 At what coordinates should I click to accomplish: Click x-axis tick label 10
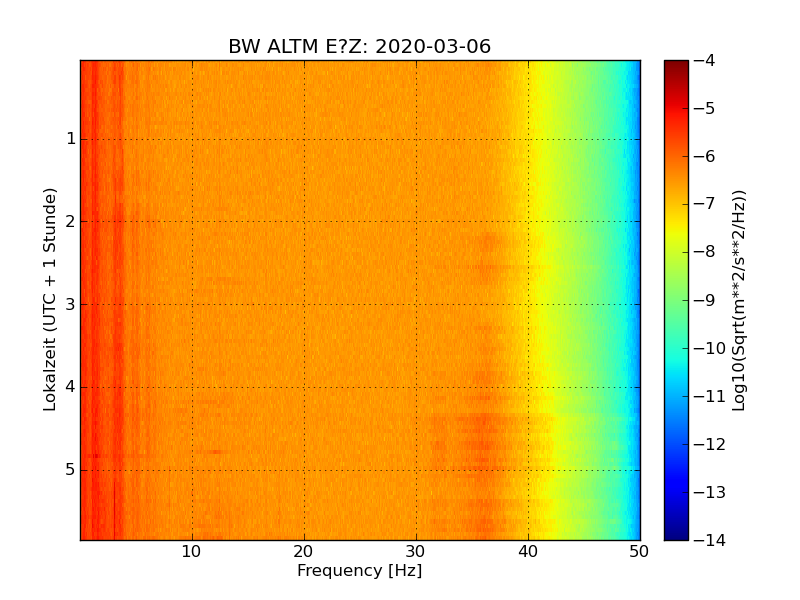pyautogui.click(x=192, y=552)
